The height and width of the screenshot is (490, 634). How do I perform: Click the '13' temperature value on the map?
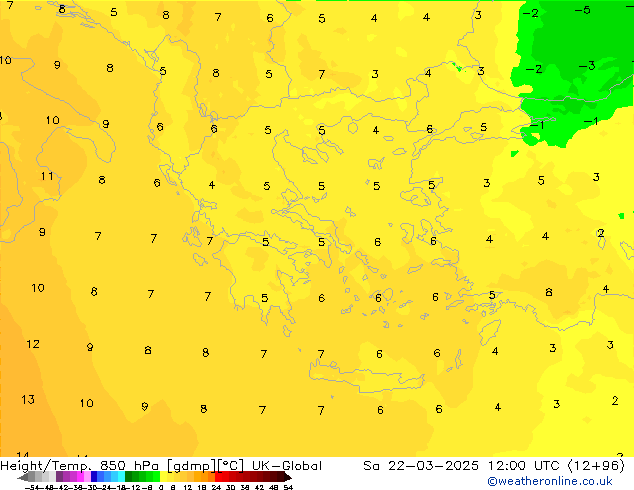click(28, 400)
